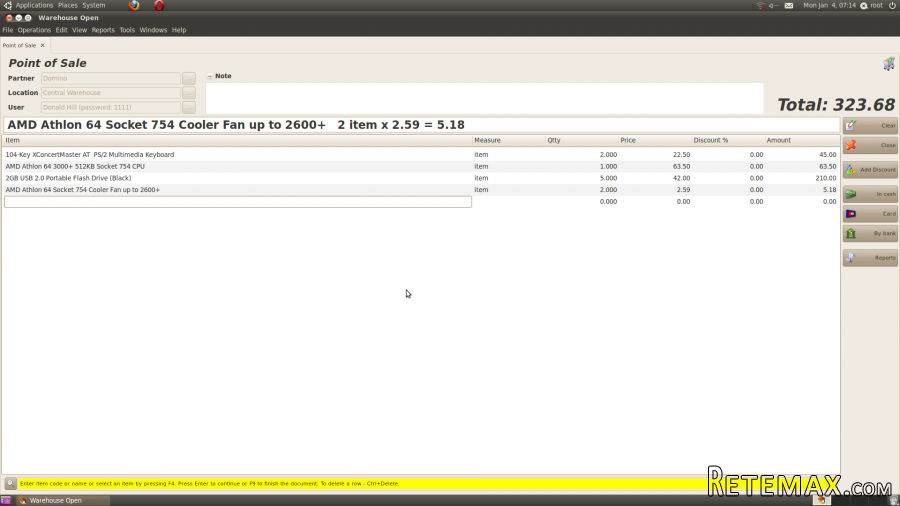Click inside the Note text area
Screen dimensions: 900x506
(484, 98)
